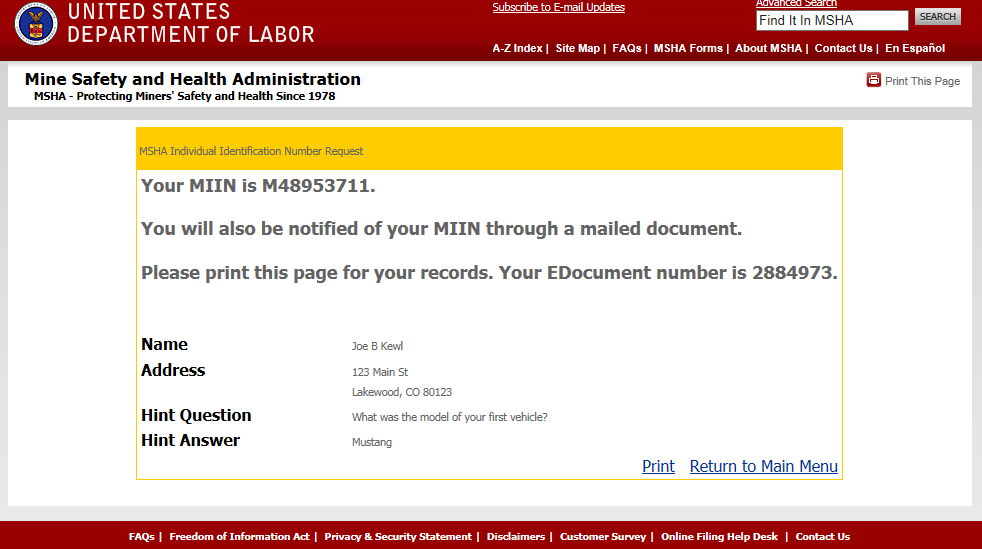Click the Print This Page link text
Image resolution: width=982 pixels, height=549 pixels.
pyautogui.click(x=922, y=81)
